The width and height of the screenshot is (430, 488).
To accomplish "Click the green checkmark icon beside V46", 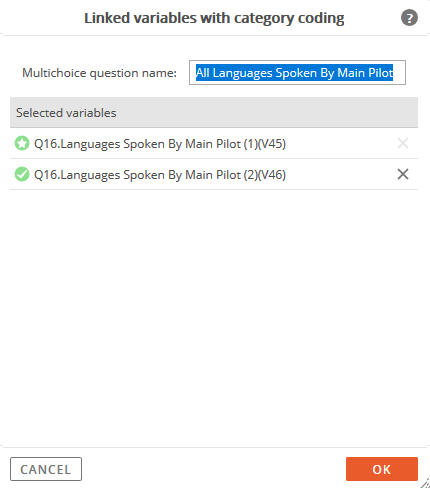I will [x=22, y=174].
